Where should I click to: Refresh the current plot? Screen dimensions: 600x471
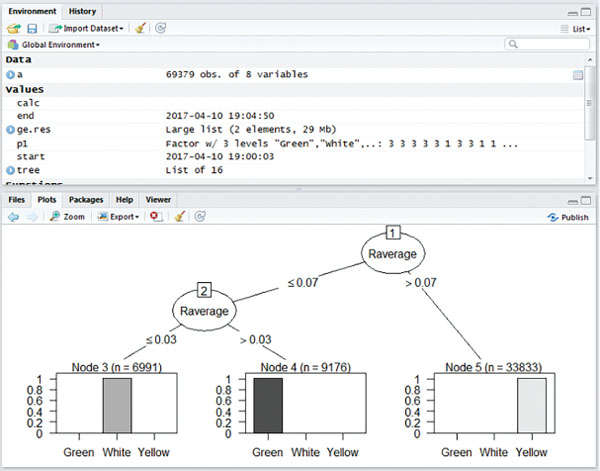tap(200, 216)
